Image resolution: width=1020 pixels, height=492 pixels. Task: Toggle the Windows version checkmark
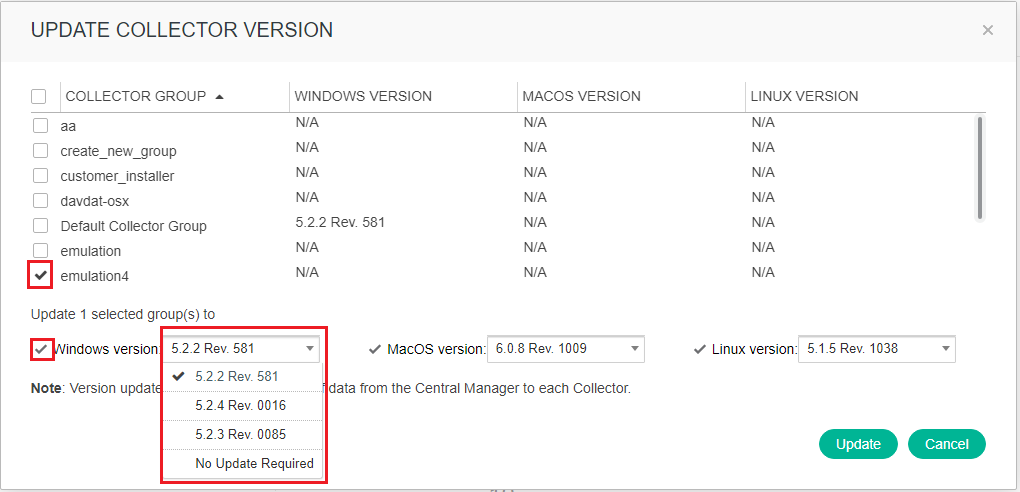tap(40, 349)
